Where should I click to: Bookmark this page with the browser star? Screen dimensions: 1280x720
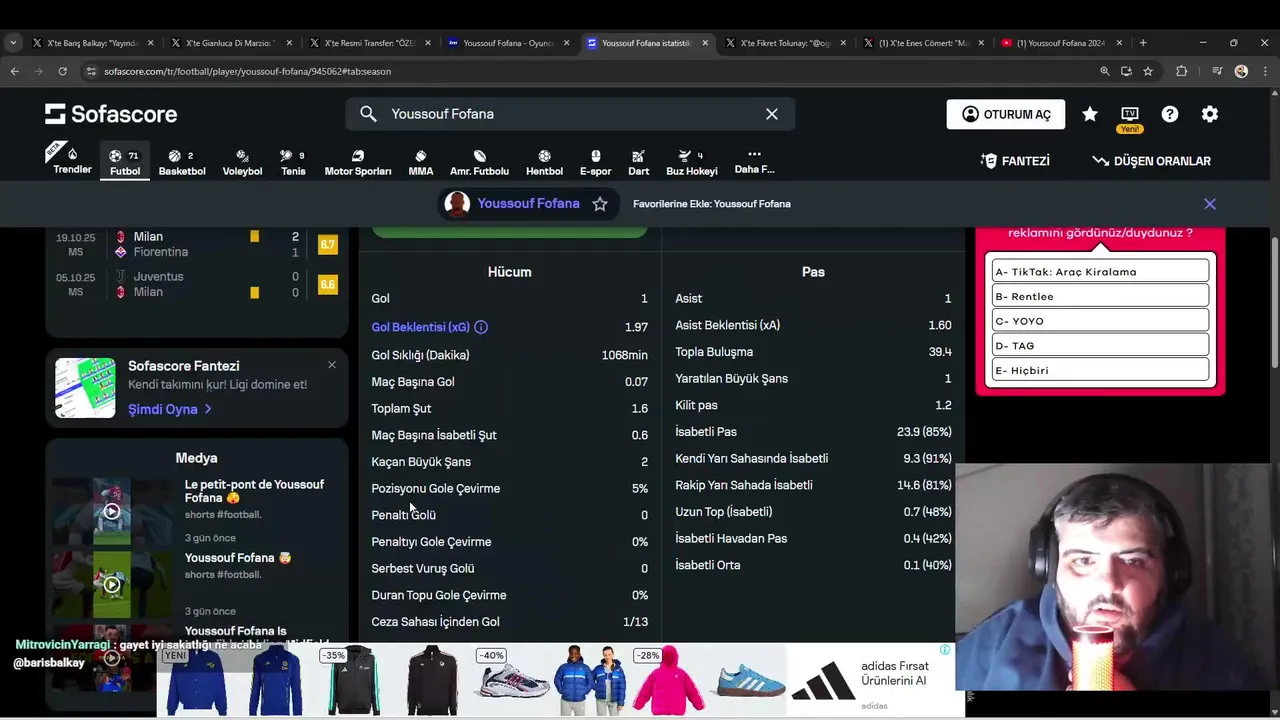[x=1148, y=71]
